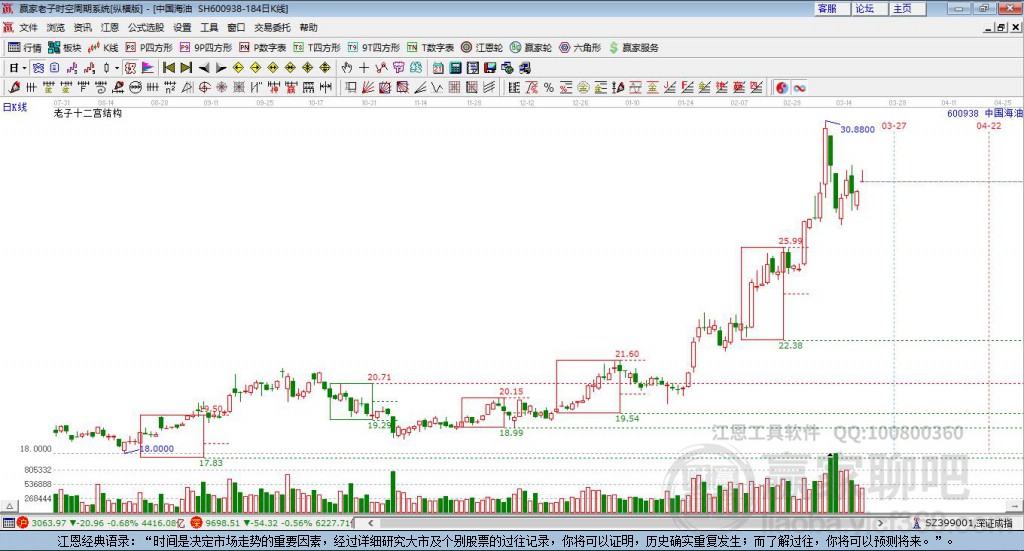Image resolution: width=1024 pixels, height=551 pixels.
Task: Click the last yellow diamond arrow icon
Action: (x=325, y=68)
